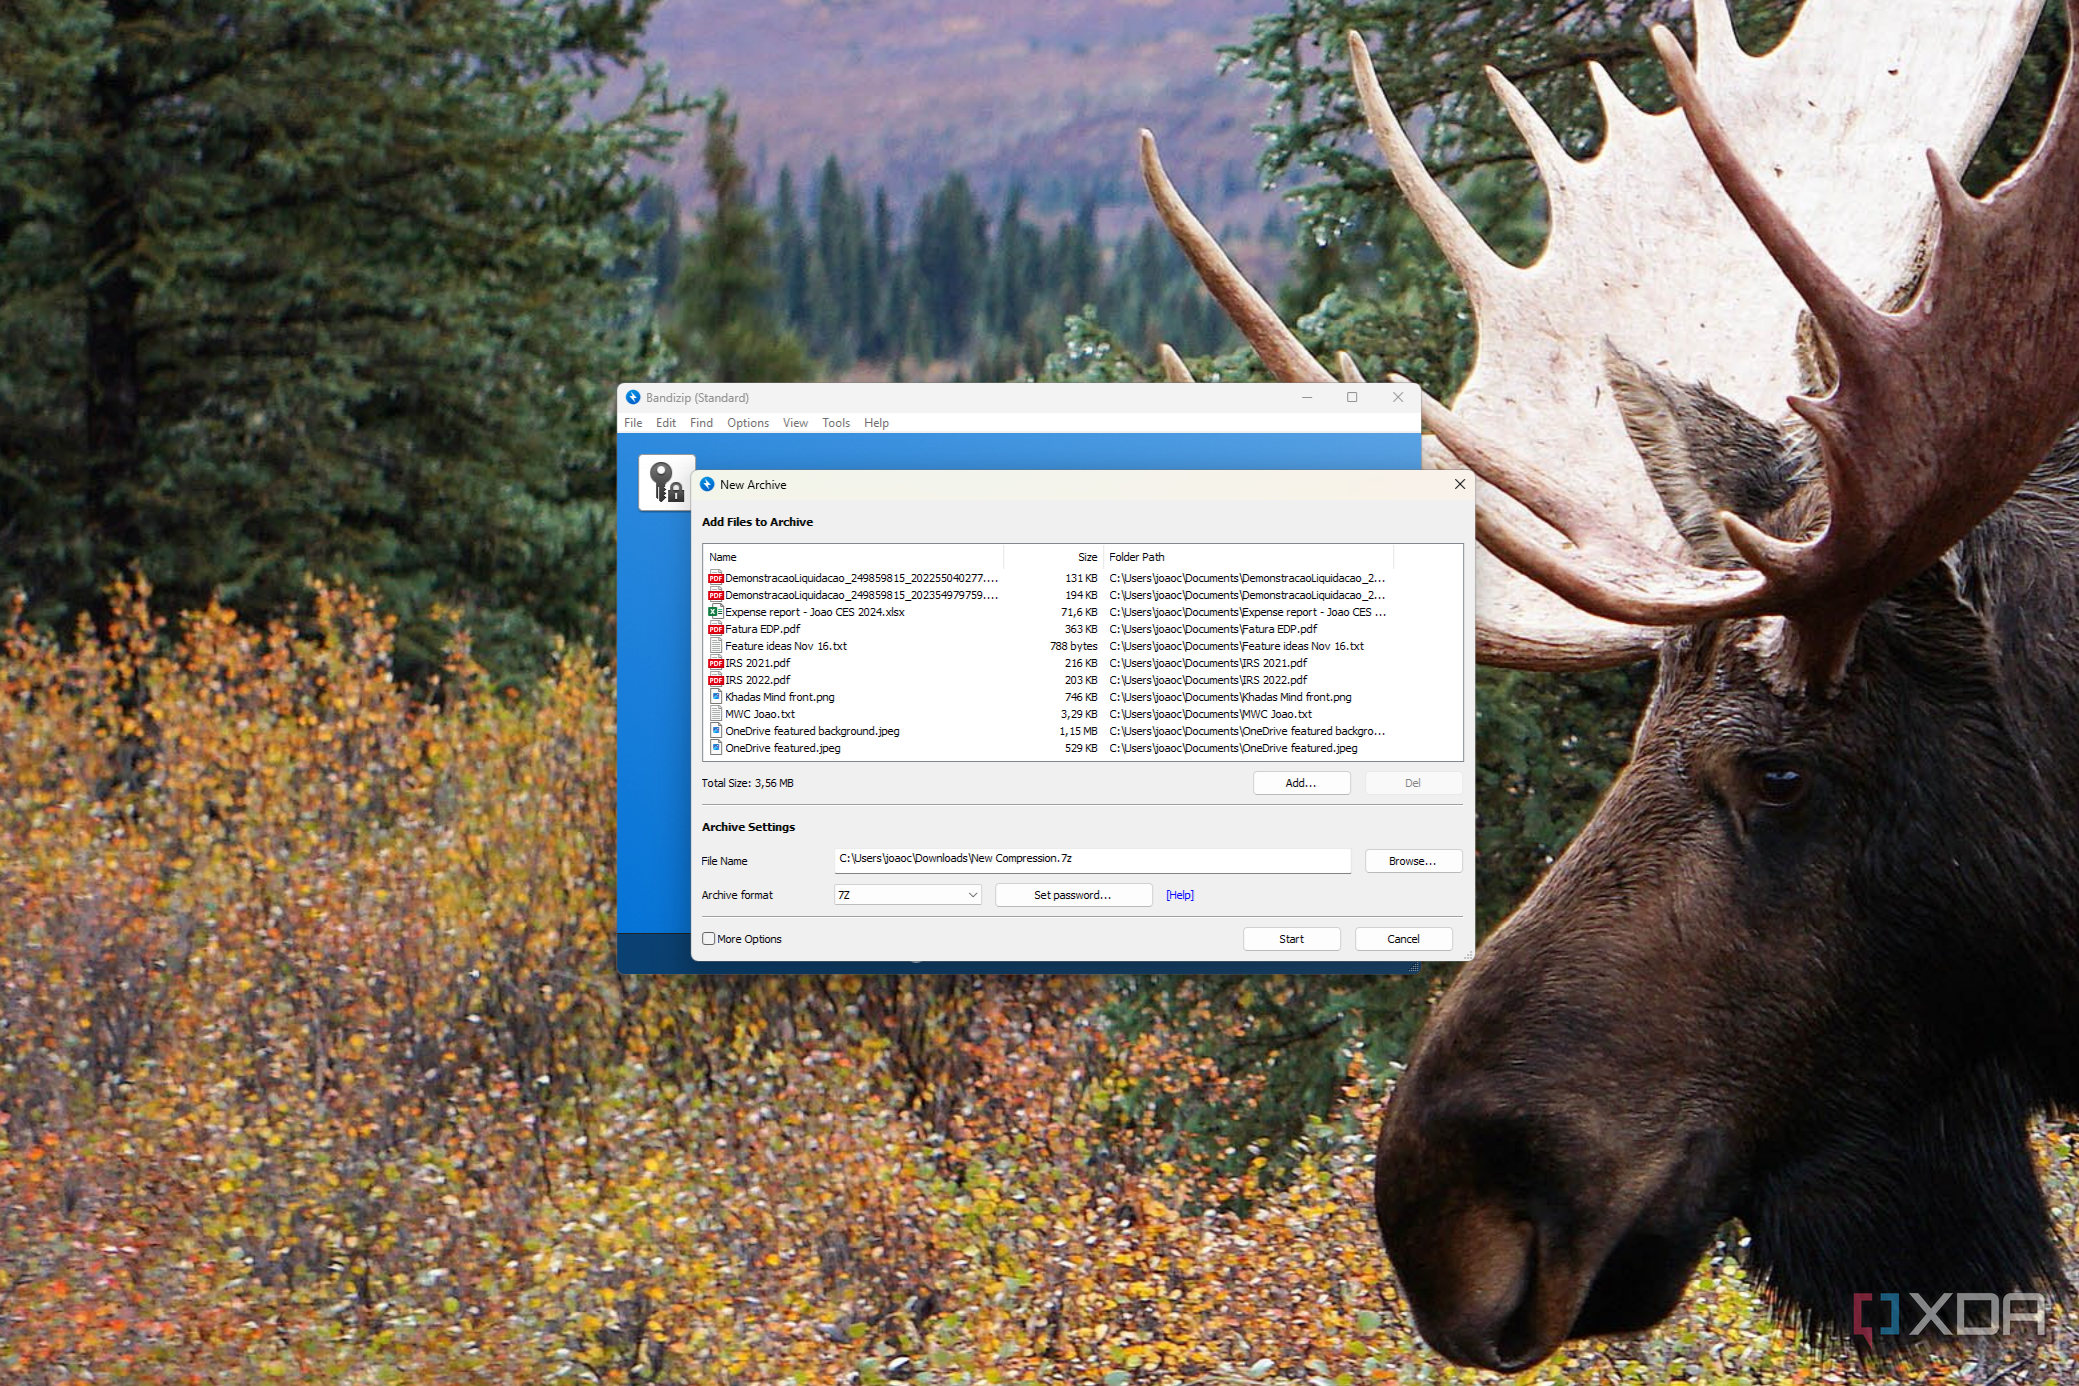Open the Archive format dropdown
Screen dimensions: 2079x1386
[x=907, y=895]
